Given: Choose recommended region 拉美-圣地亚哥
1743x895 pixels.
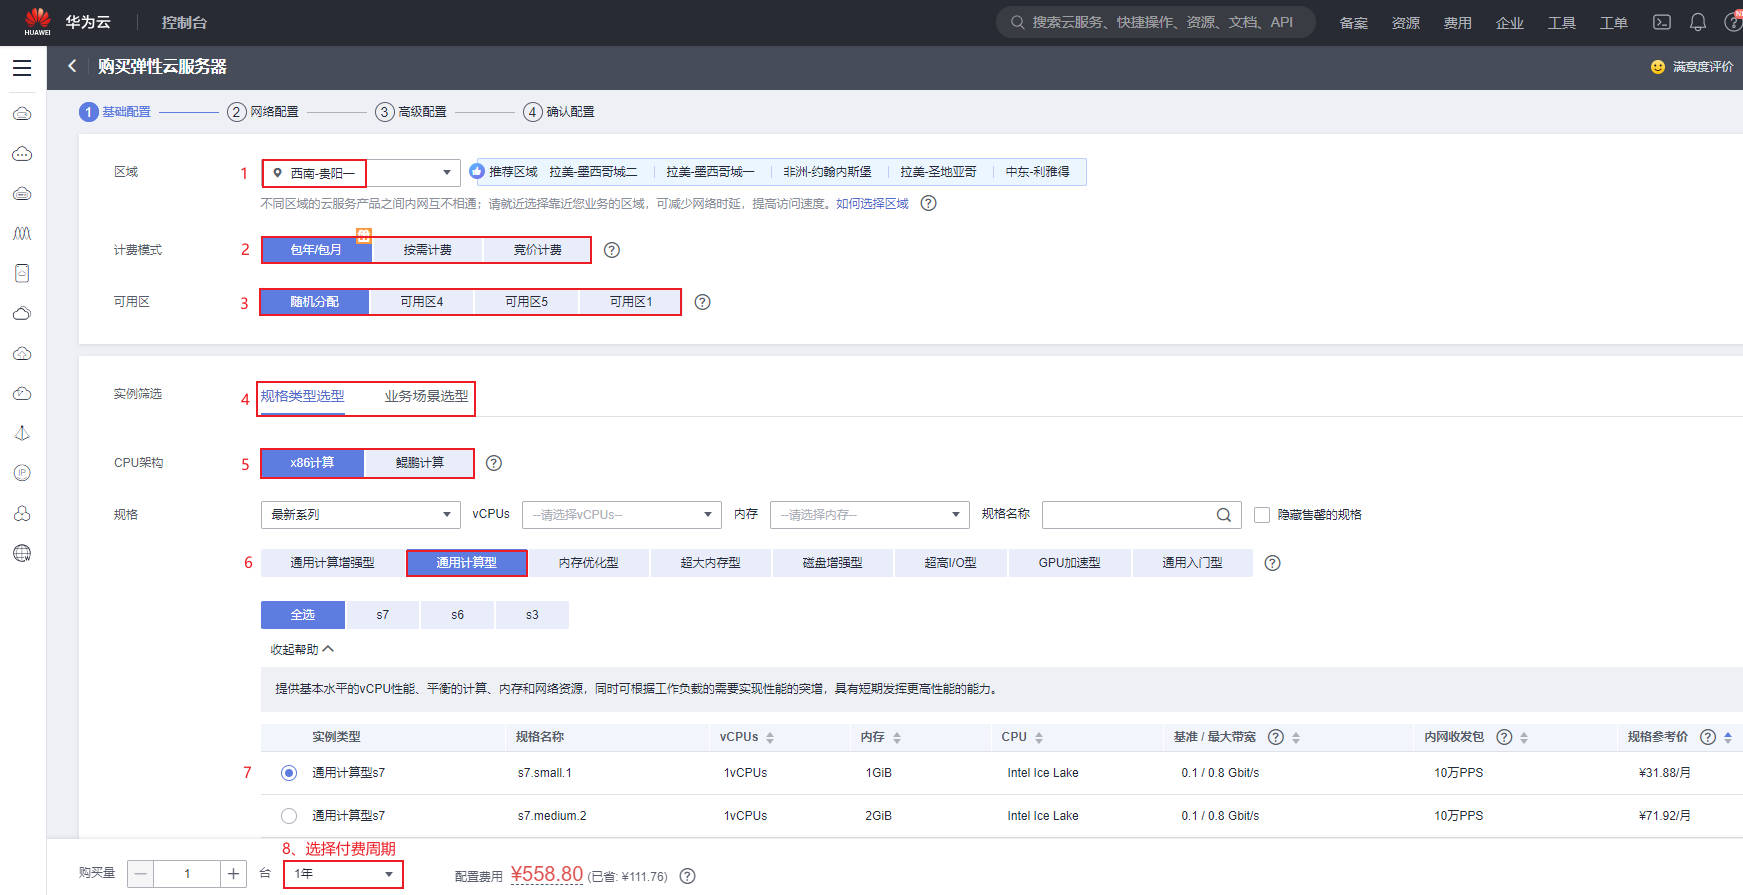Looking at the screenshot, I should [938, 172].
